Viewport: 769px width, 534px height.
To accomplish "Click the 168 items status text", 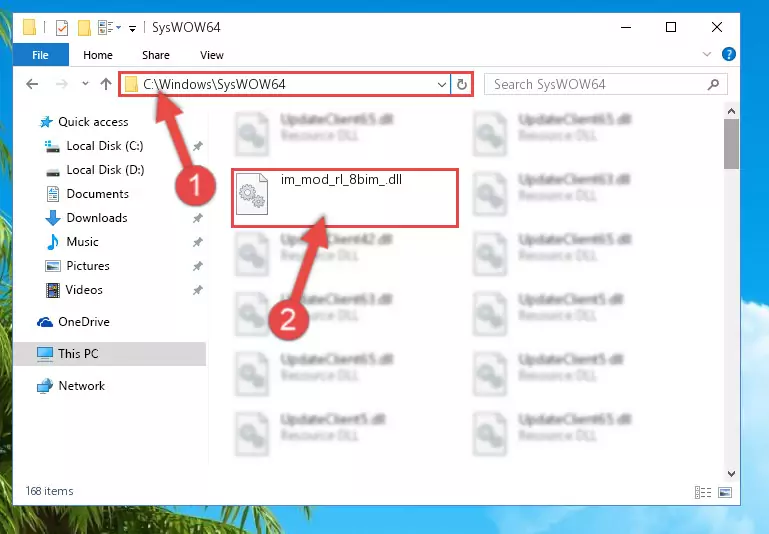I will click(x=50, y=491).
